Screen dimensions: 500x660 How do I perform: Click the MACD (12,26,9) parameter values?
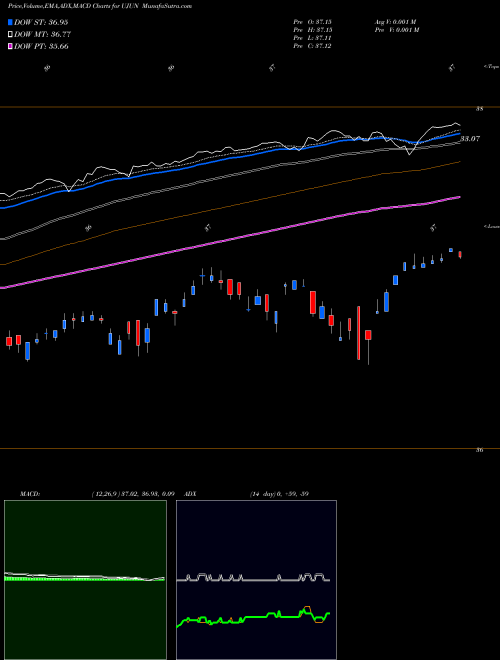pyautogui.click(x=133, y=494)
